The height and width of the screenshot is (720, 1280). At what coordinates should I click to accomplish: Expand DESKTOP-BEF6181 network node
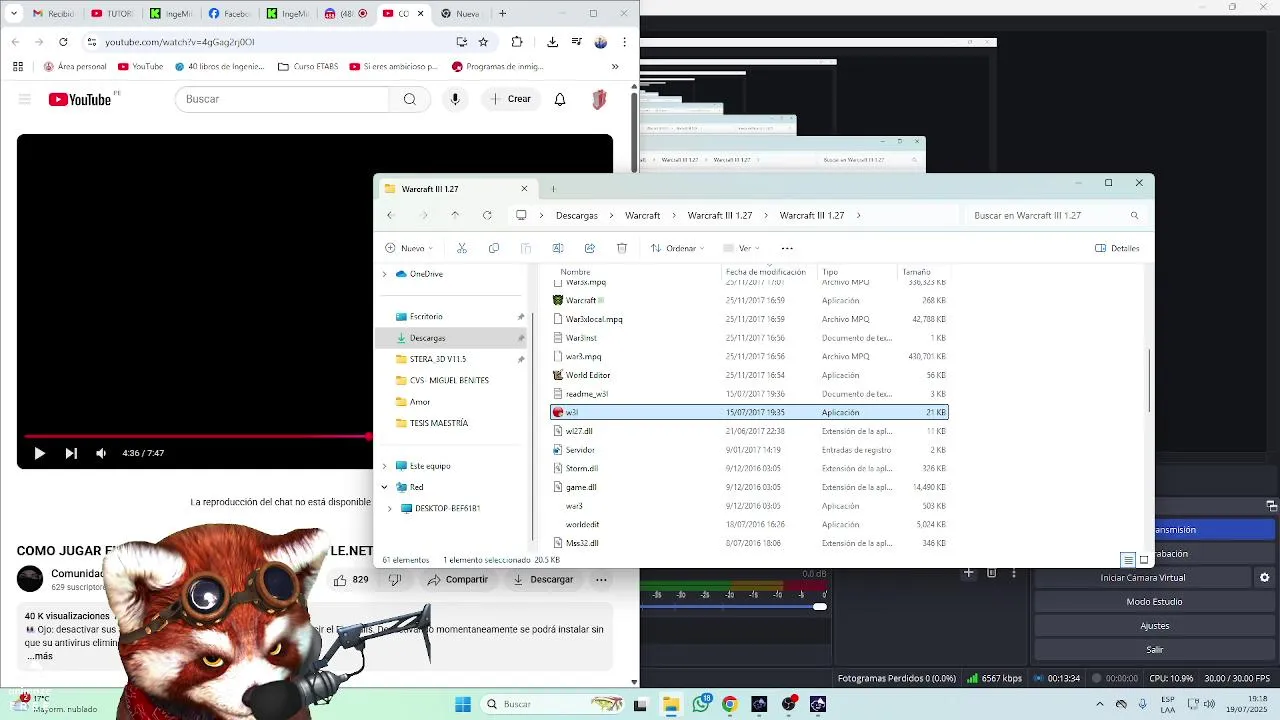click(x=390, y=508)
